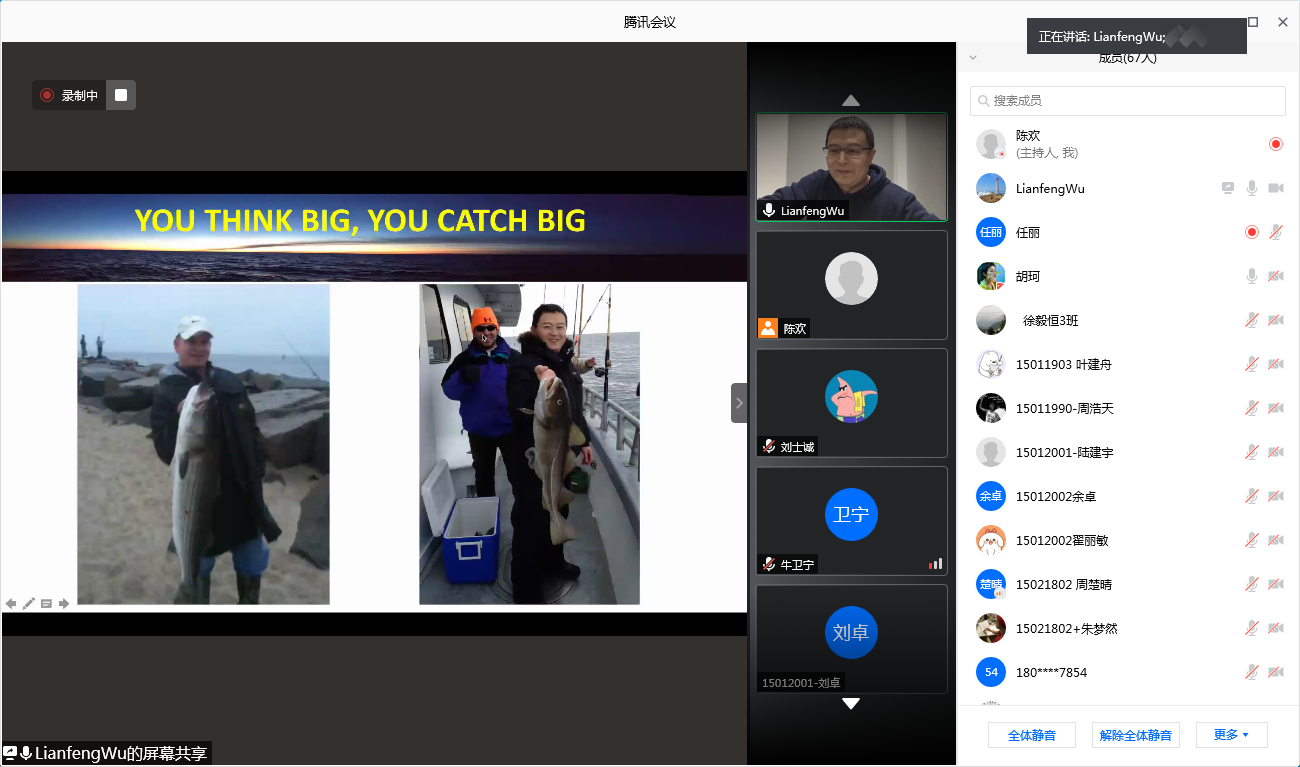Toggle microphone for 胡珂
This screenshot has height=767, width=1300.
point(1251,276)
